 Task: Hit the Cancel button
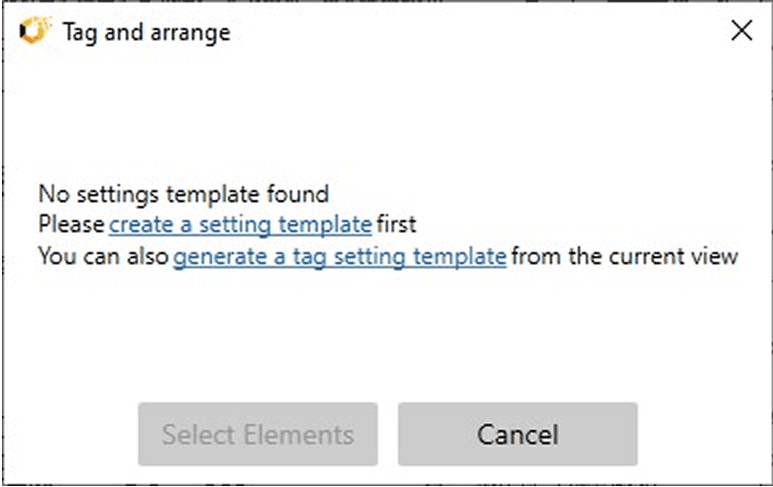pos(517,435)
